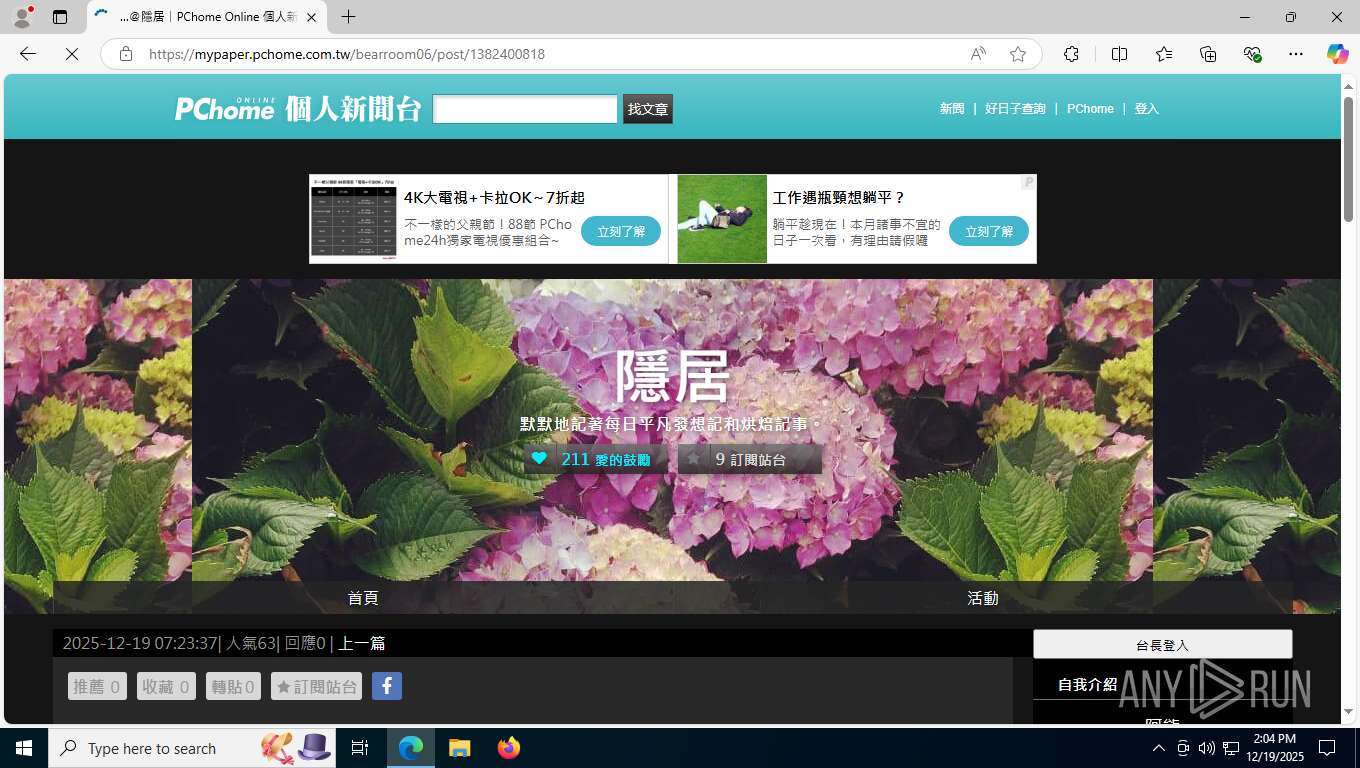Click the heart icon beside 211 愛的鼓勵

click(x=540, y=459)
